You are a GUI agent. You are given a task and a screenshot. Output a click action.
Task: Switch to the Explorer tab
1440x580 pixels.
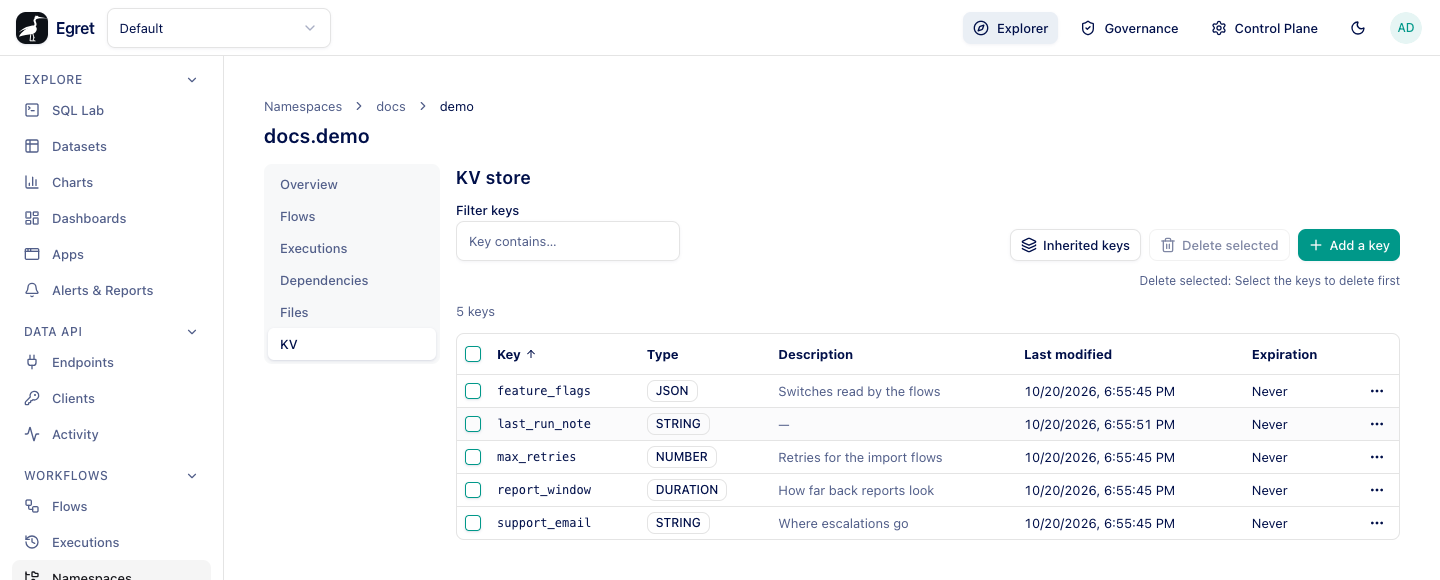[1010, 28]
